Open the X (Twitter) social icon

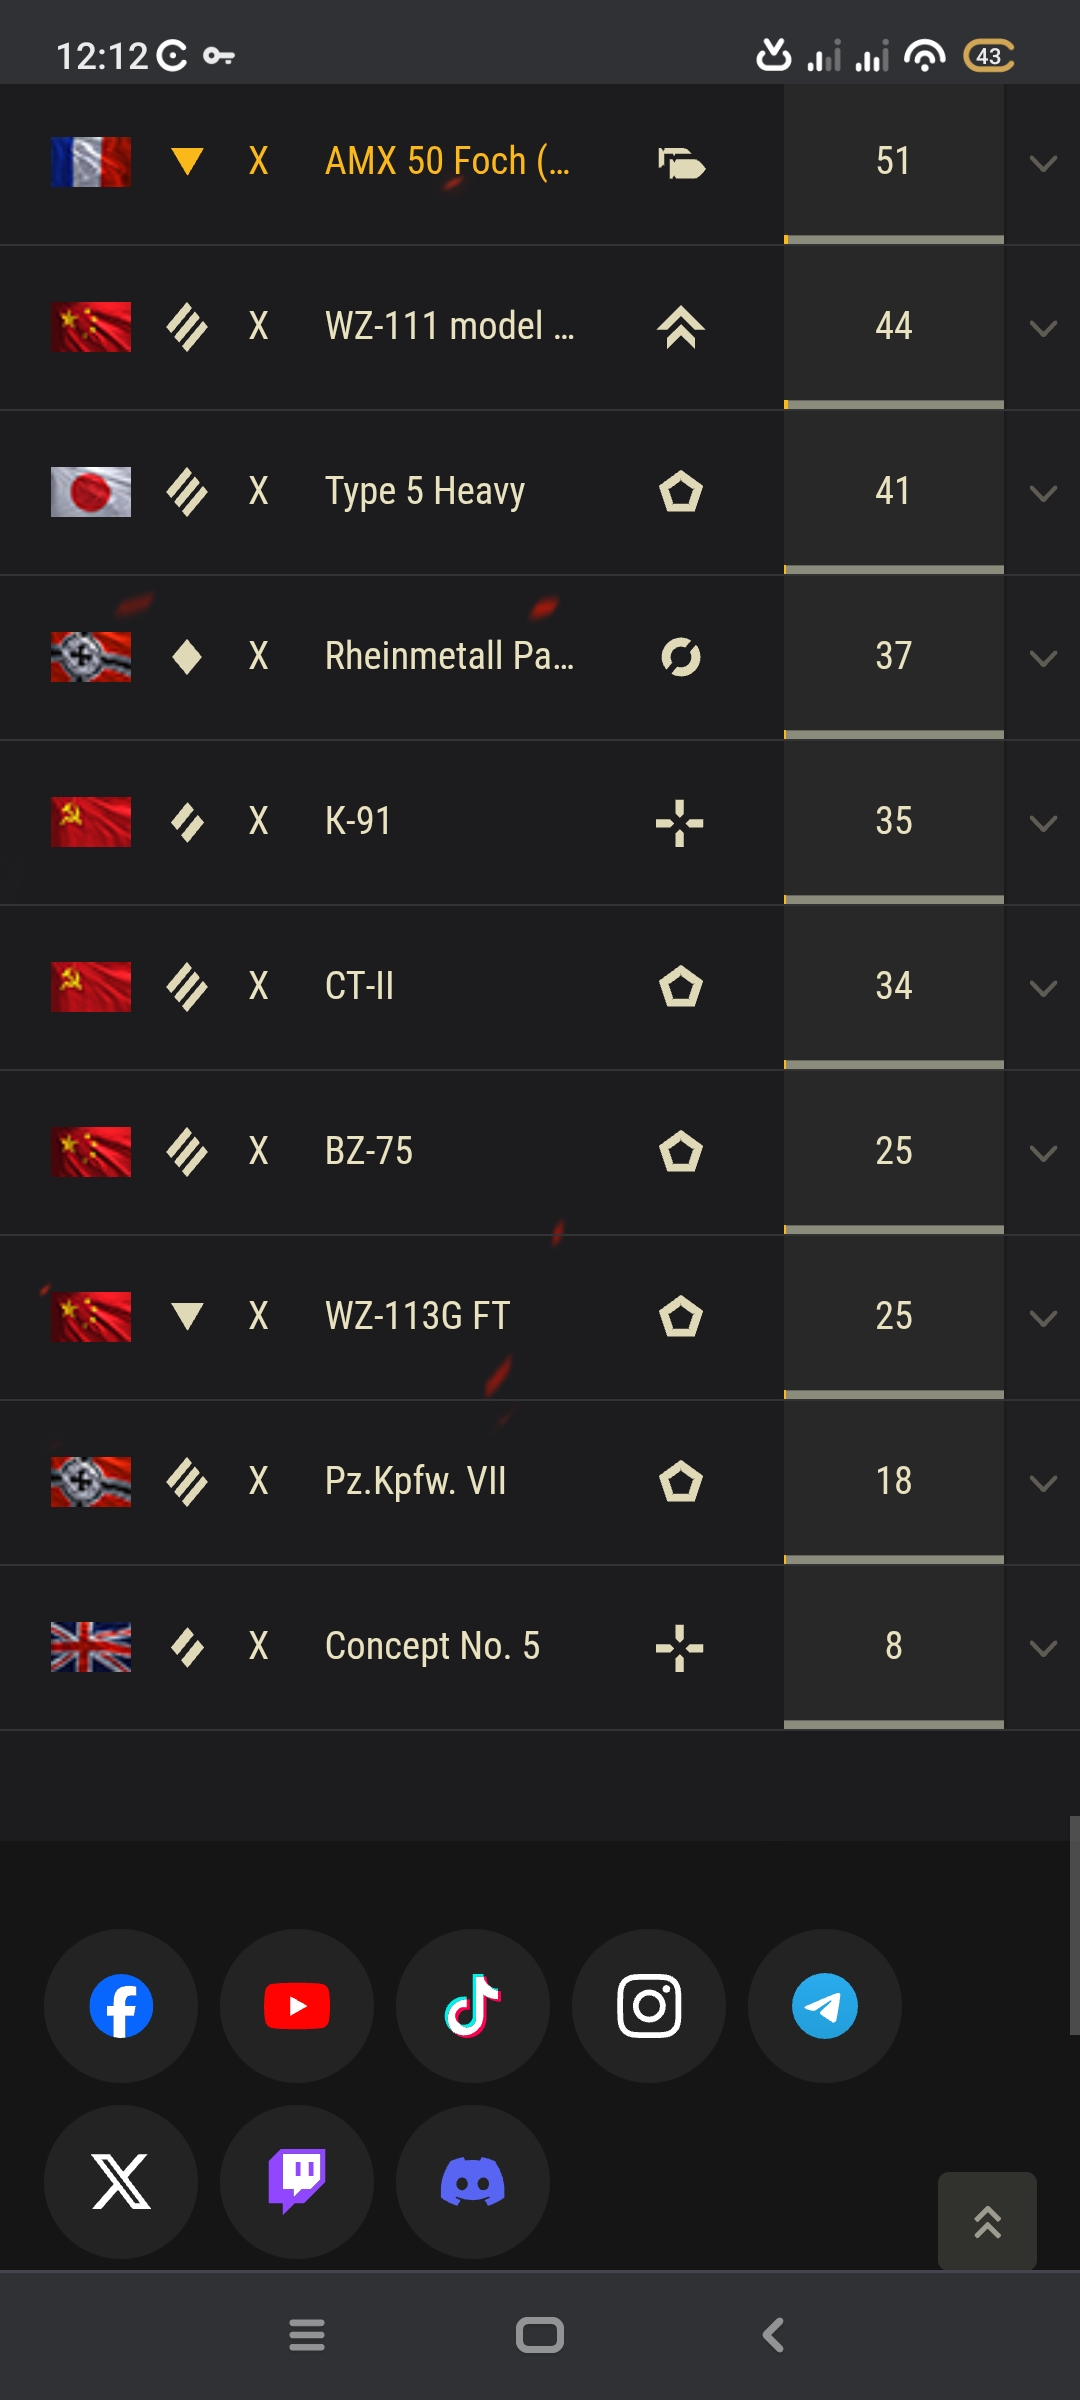tap(121, 2182)
